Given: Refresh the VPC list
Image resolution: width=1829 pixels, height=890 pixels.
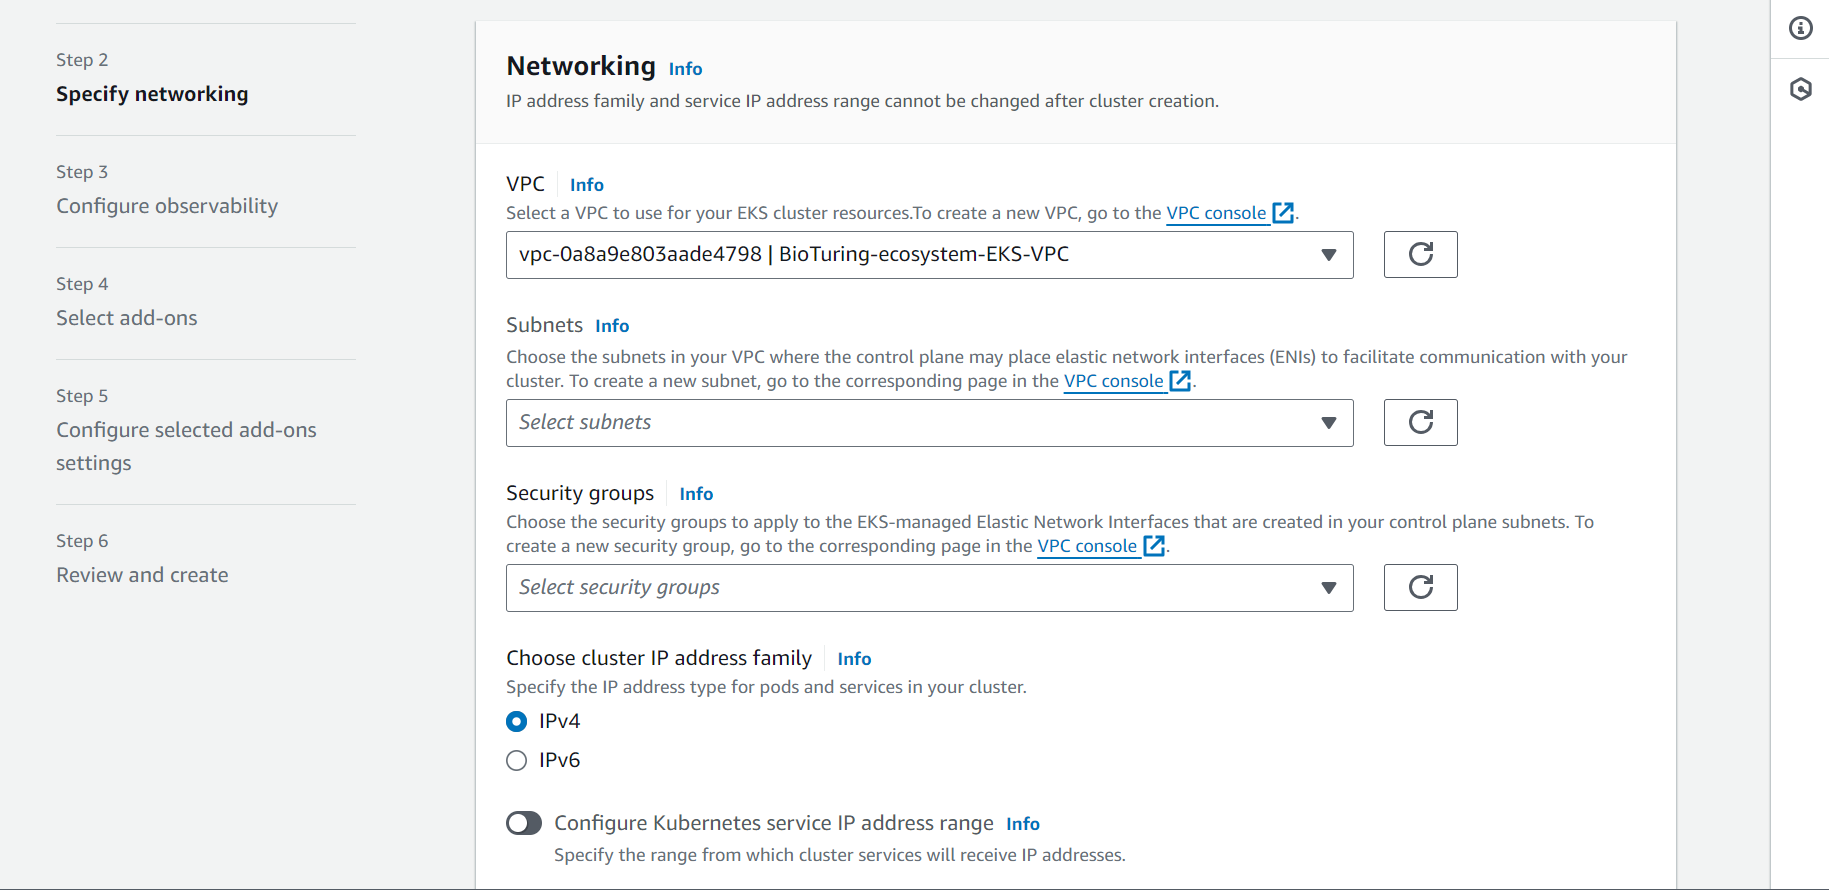Looking at the screenshot, I should click(x=1420, y=254).
